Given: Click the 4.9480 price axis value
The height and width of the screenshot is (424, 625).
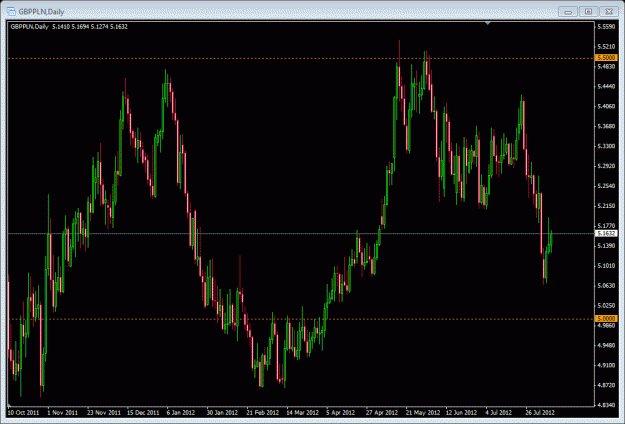Looking at the screenshot, I should pyautogui.click(x=606, y=345).
